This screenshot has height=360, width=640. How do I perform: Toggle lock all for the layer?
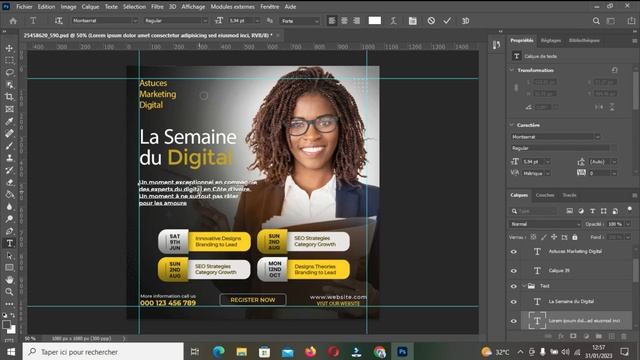(575, 237)
